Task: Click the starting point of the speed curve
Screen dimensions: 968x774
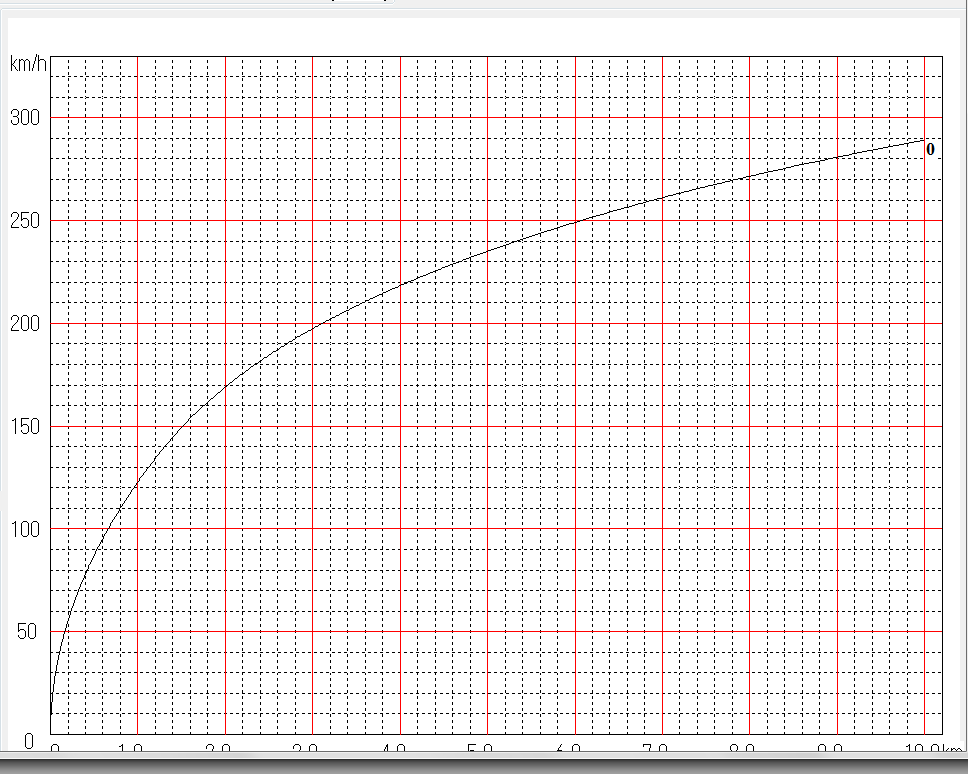Action: tap(51, 716)
